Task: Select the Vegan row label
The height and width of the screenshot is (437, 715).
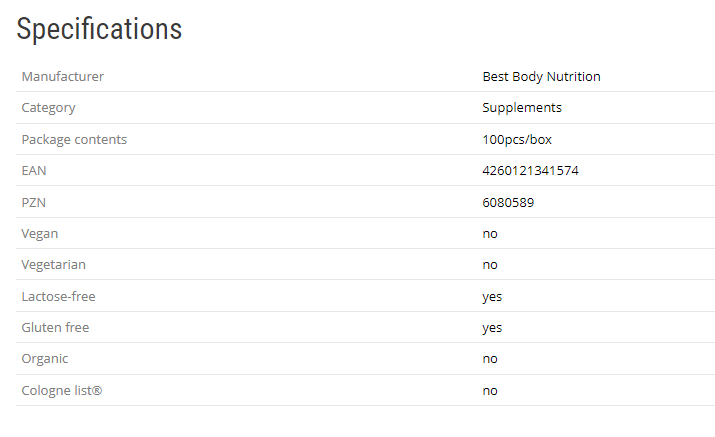Action: [x=40, y=233]
